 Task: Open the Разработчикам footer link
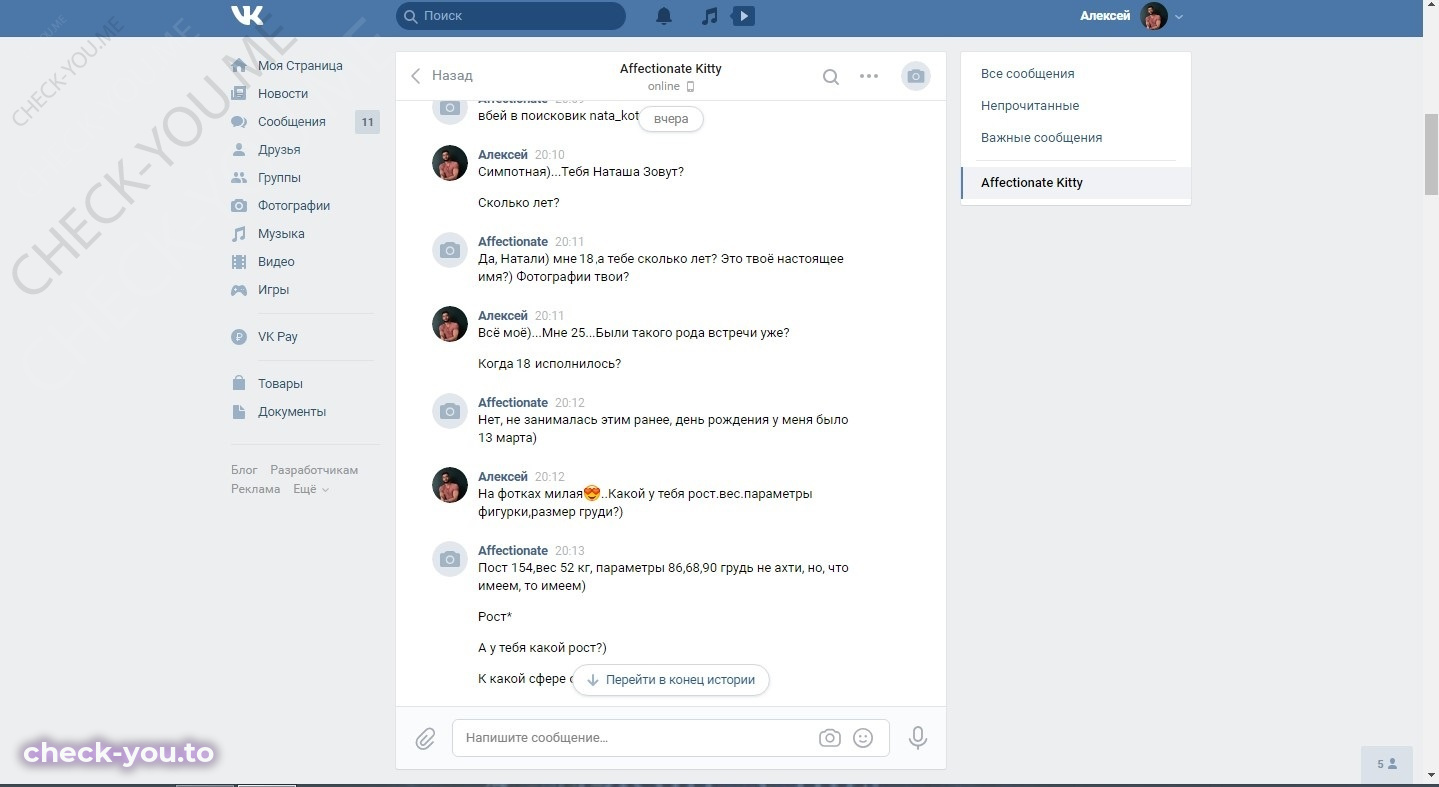(x=314, y=470)
